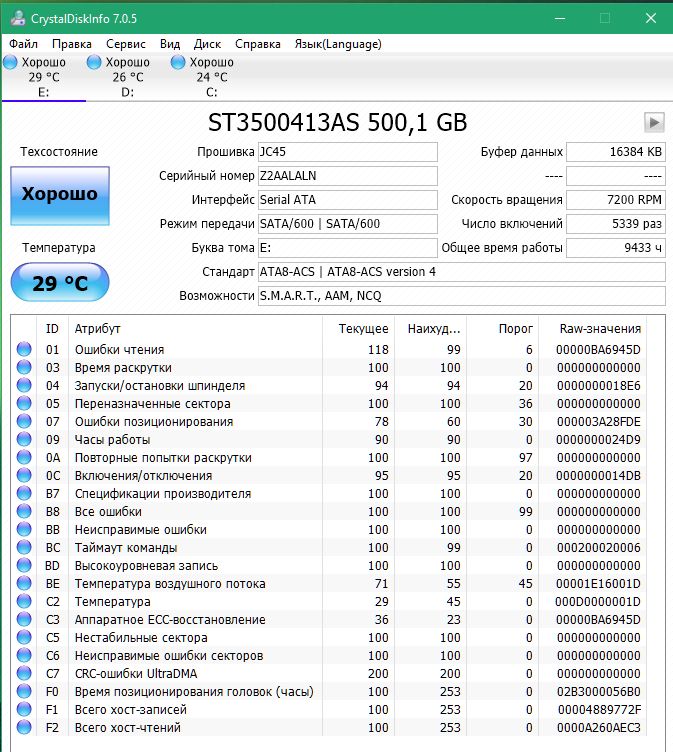Image resolution: width=673 pixels, height=752 pixels.
Task: Click the serial number field Z2AALALN
Action: click(348, 176)
